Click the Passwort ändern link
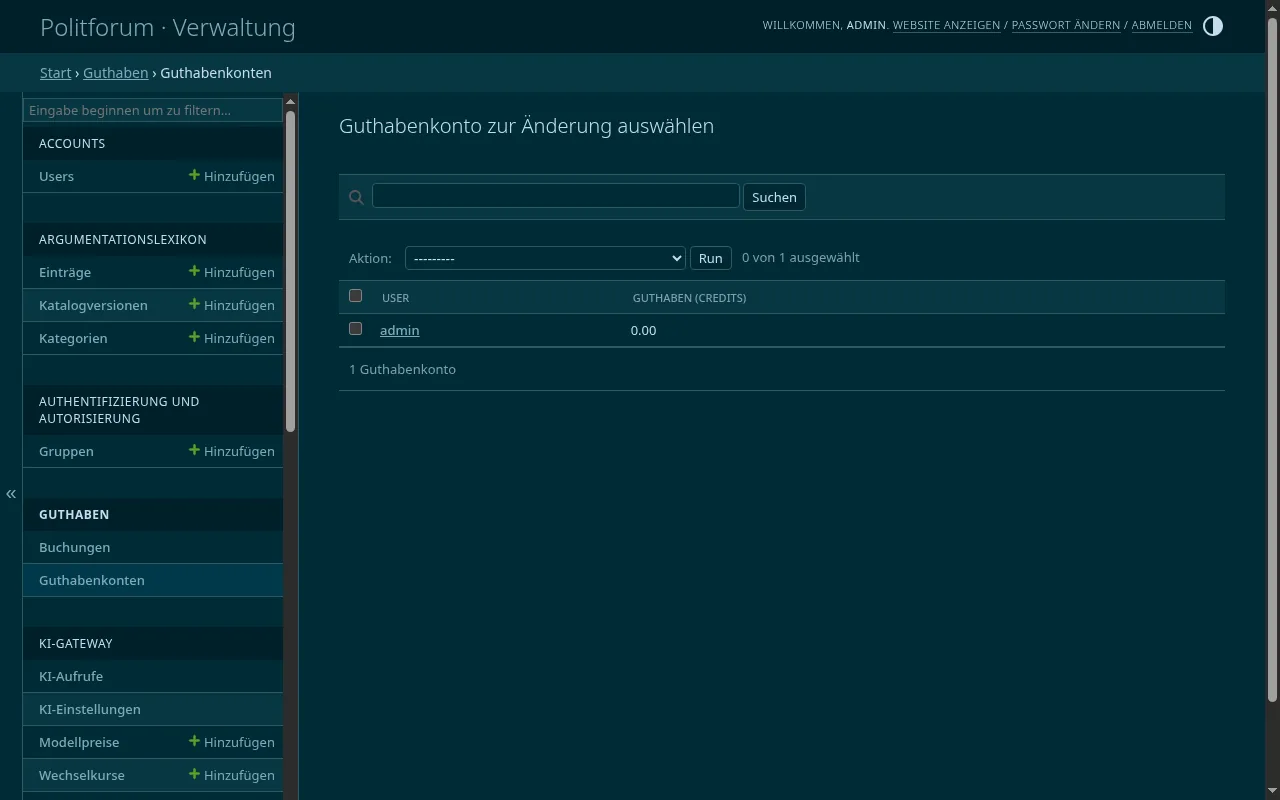Screen dimensions: 1280x800 [1066, 25]
